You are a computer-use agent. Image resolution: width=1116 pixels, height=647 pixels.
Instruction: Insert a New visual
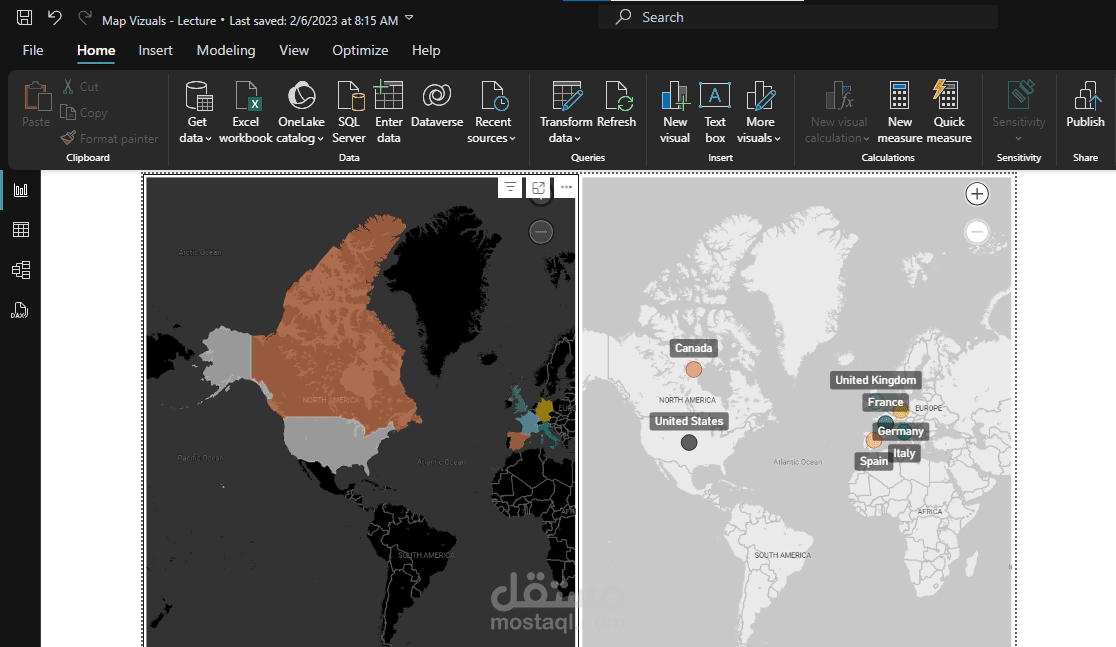675,112
